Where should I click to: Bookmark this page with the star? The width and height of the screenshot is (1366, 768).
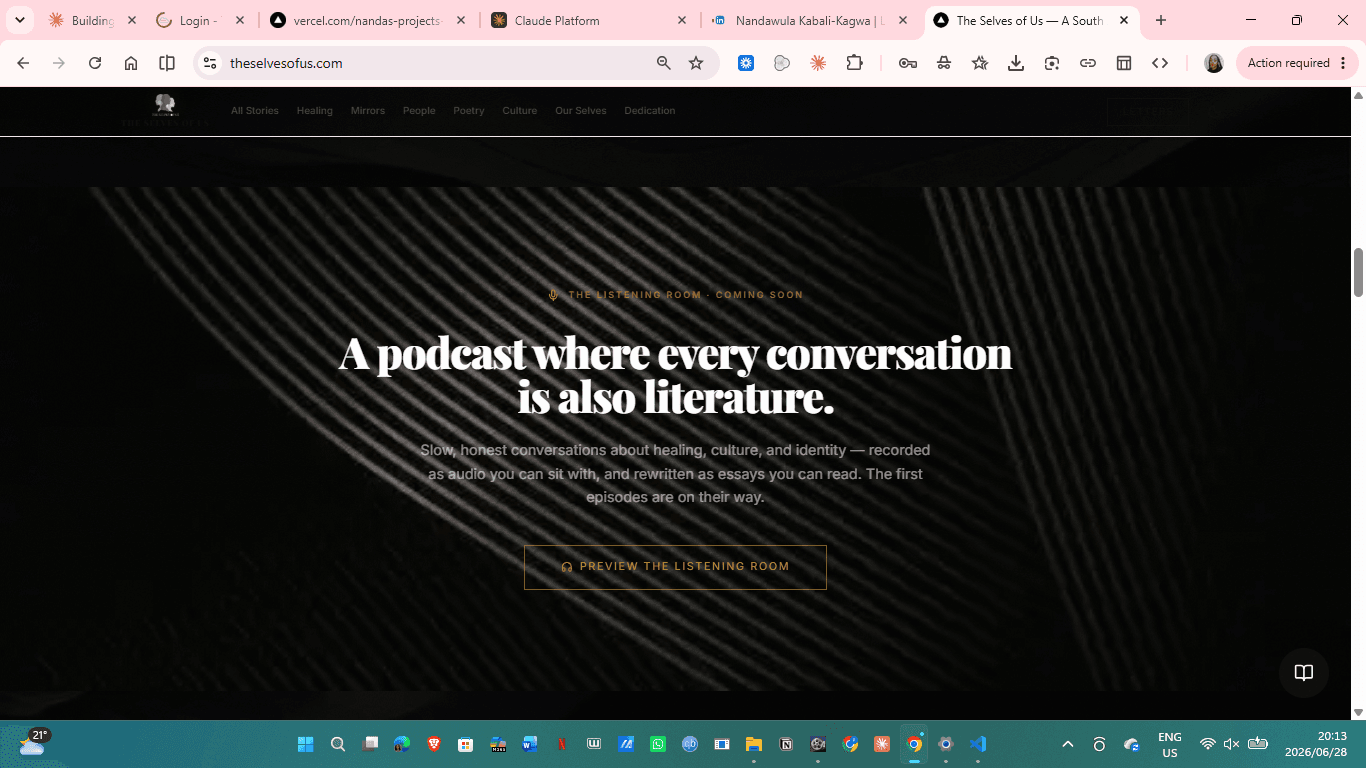(x=696, y=63)
